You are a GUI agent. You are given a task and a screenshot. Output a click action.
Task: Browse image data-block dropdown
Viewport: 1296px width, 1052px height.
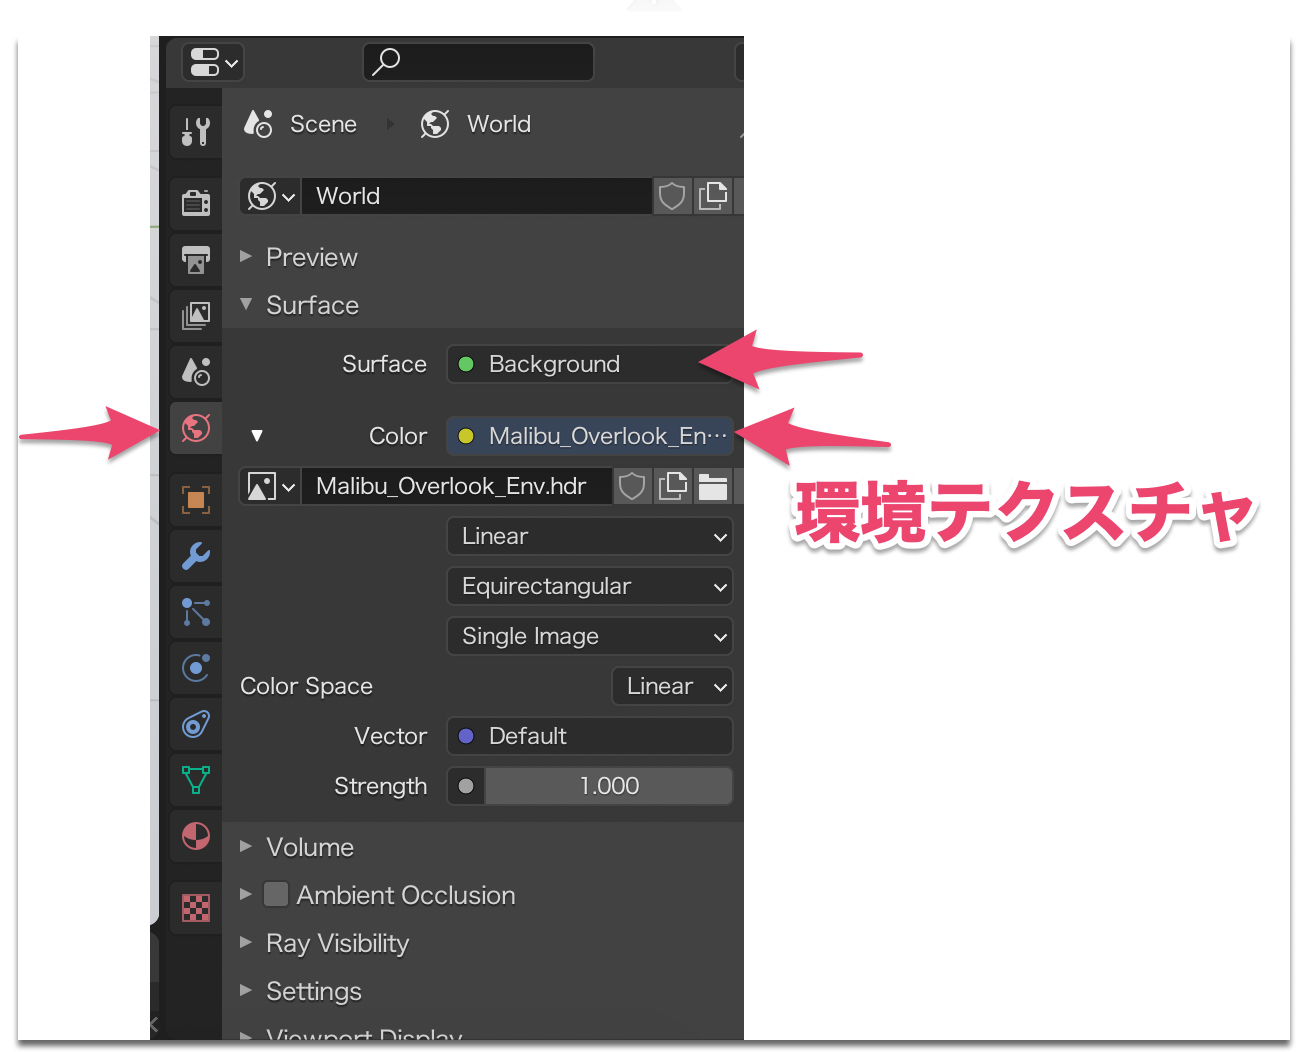271,486
